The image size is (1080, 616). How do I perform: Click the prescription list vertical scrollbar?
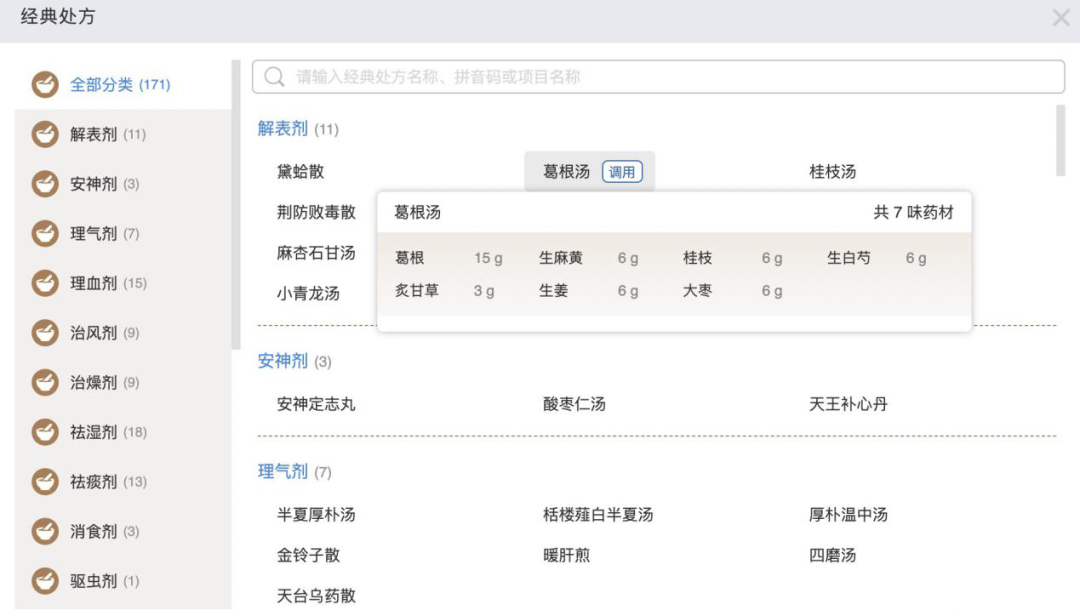pos(1060,140)
